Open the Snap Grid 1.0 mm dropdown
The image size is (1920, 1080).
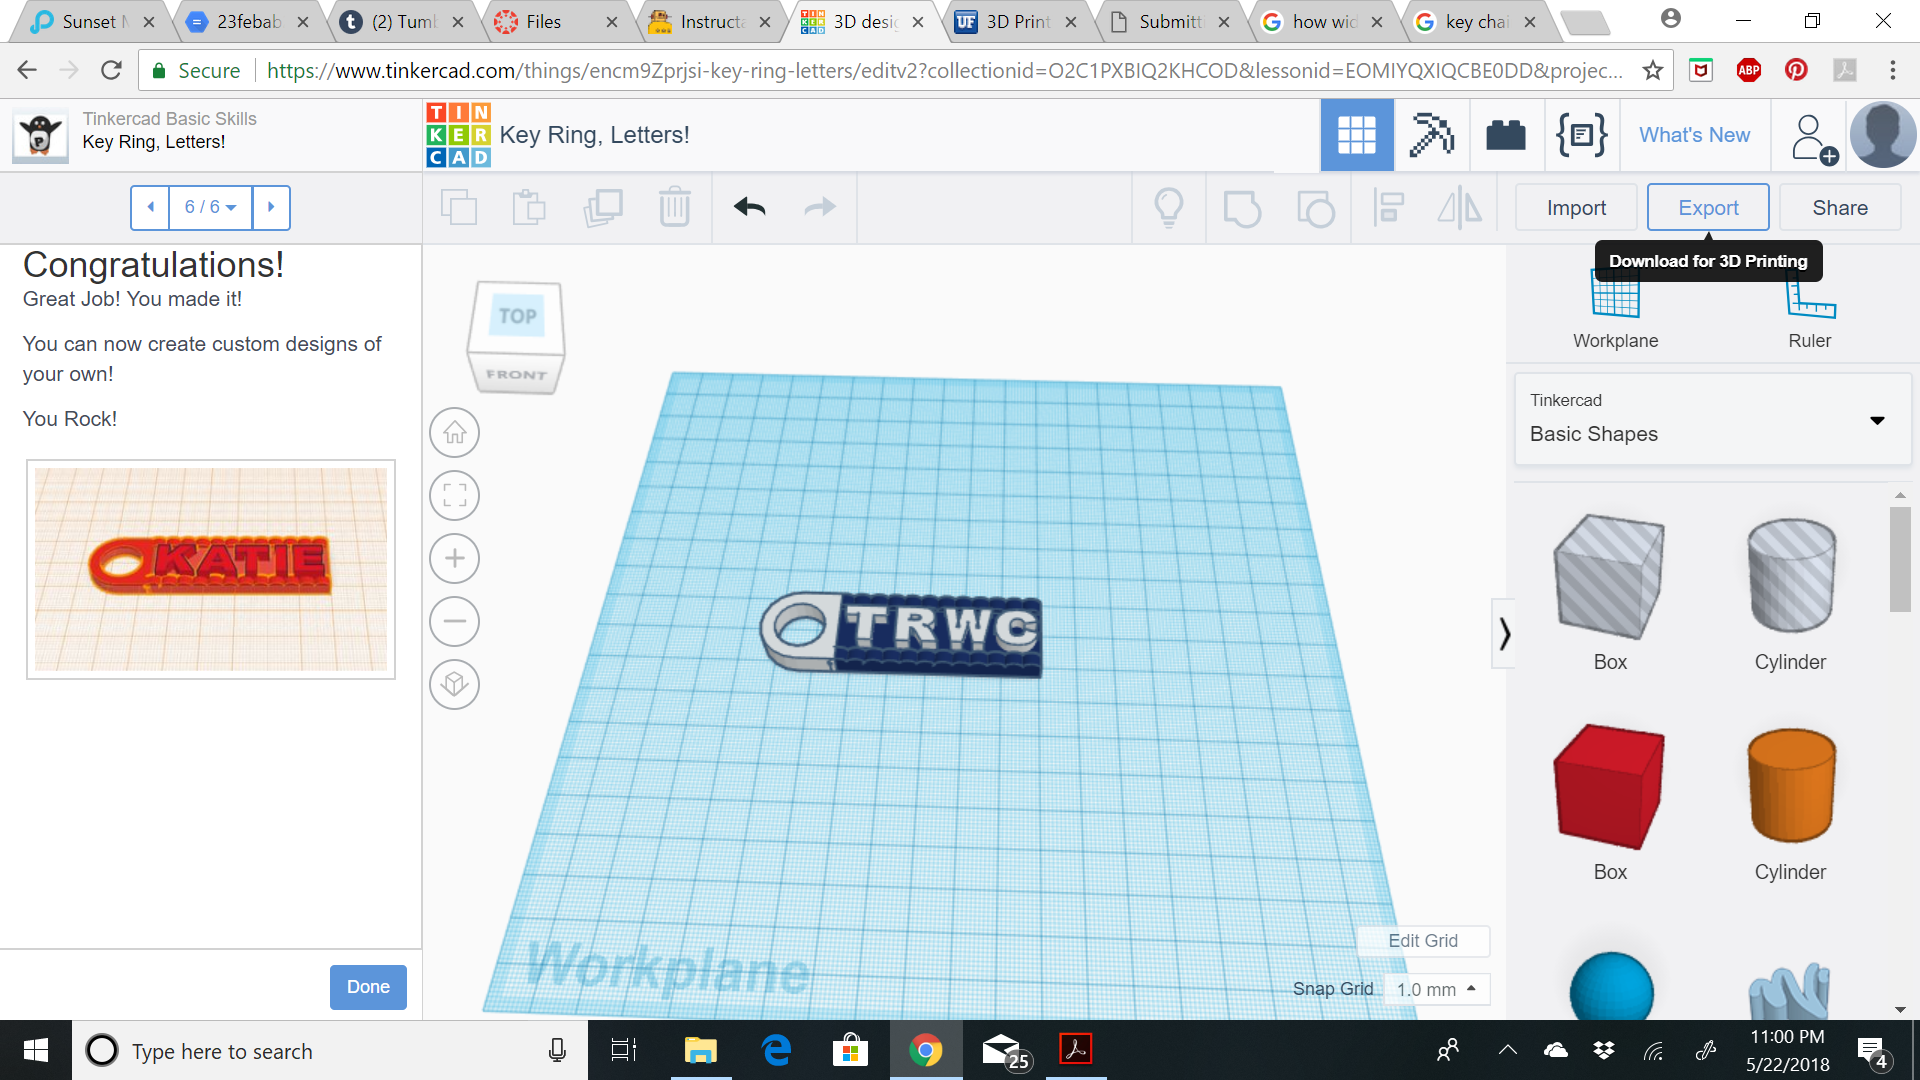point(1437,989)
